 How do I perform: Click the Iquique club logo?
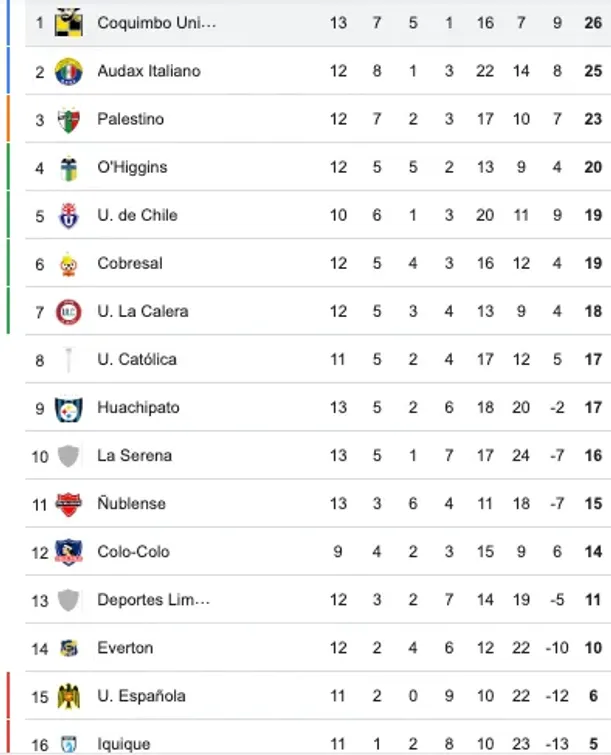click(68, 743)
